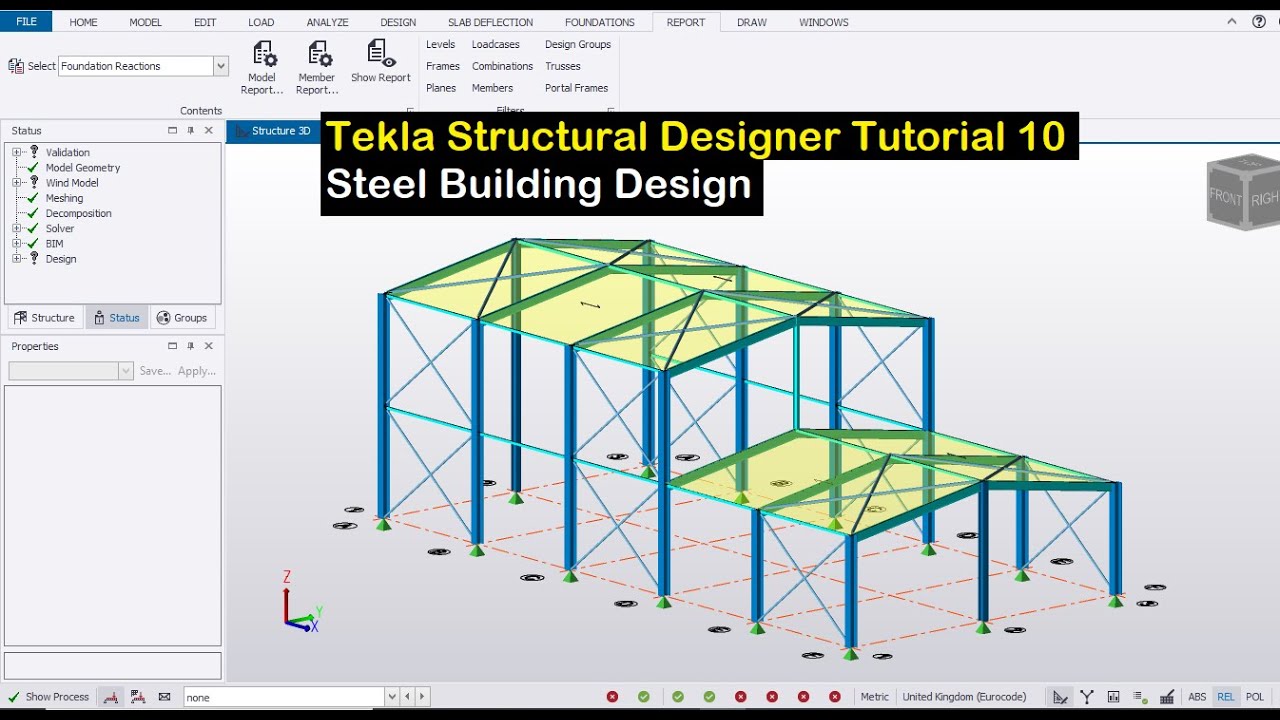Click the Planes filter
1280x720 pixels.
pos(441,88)
